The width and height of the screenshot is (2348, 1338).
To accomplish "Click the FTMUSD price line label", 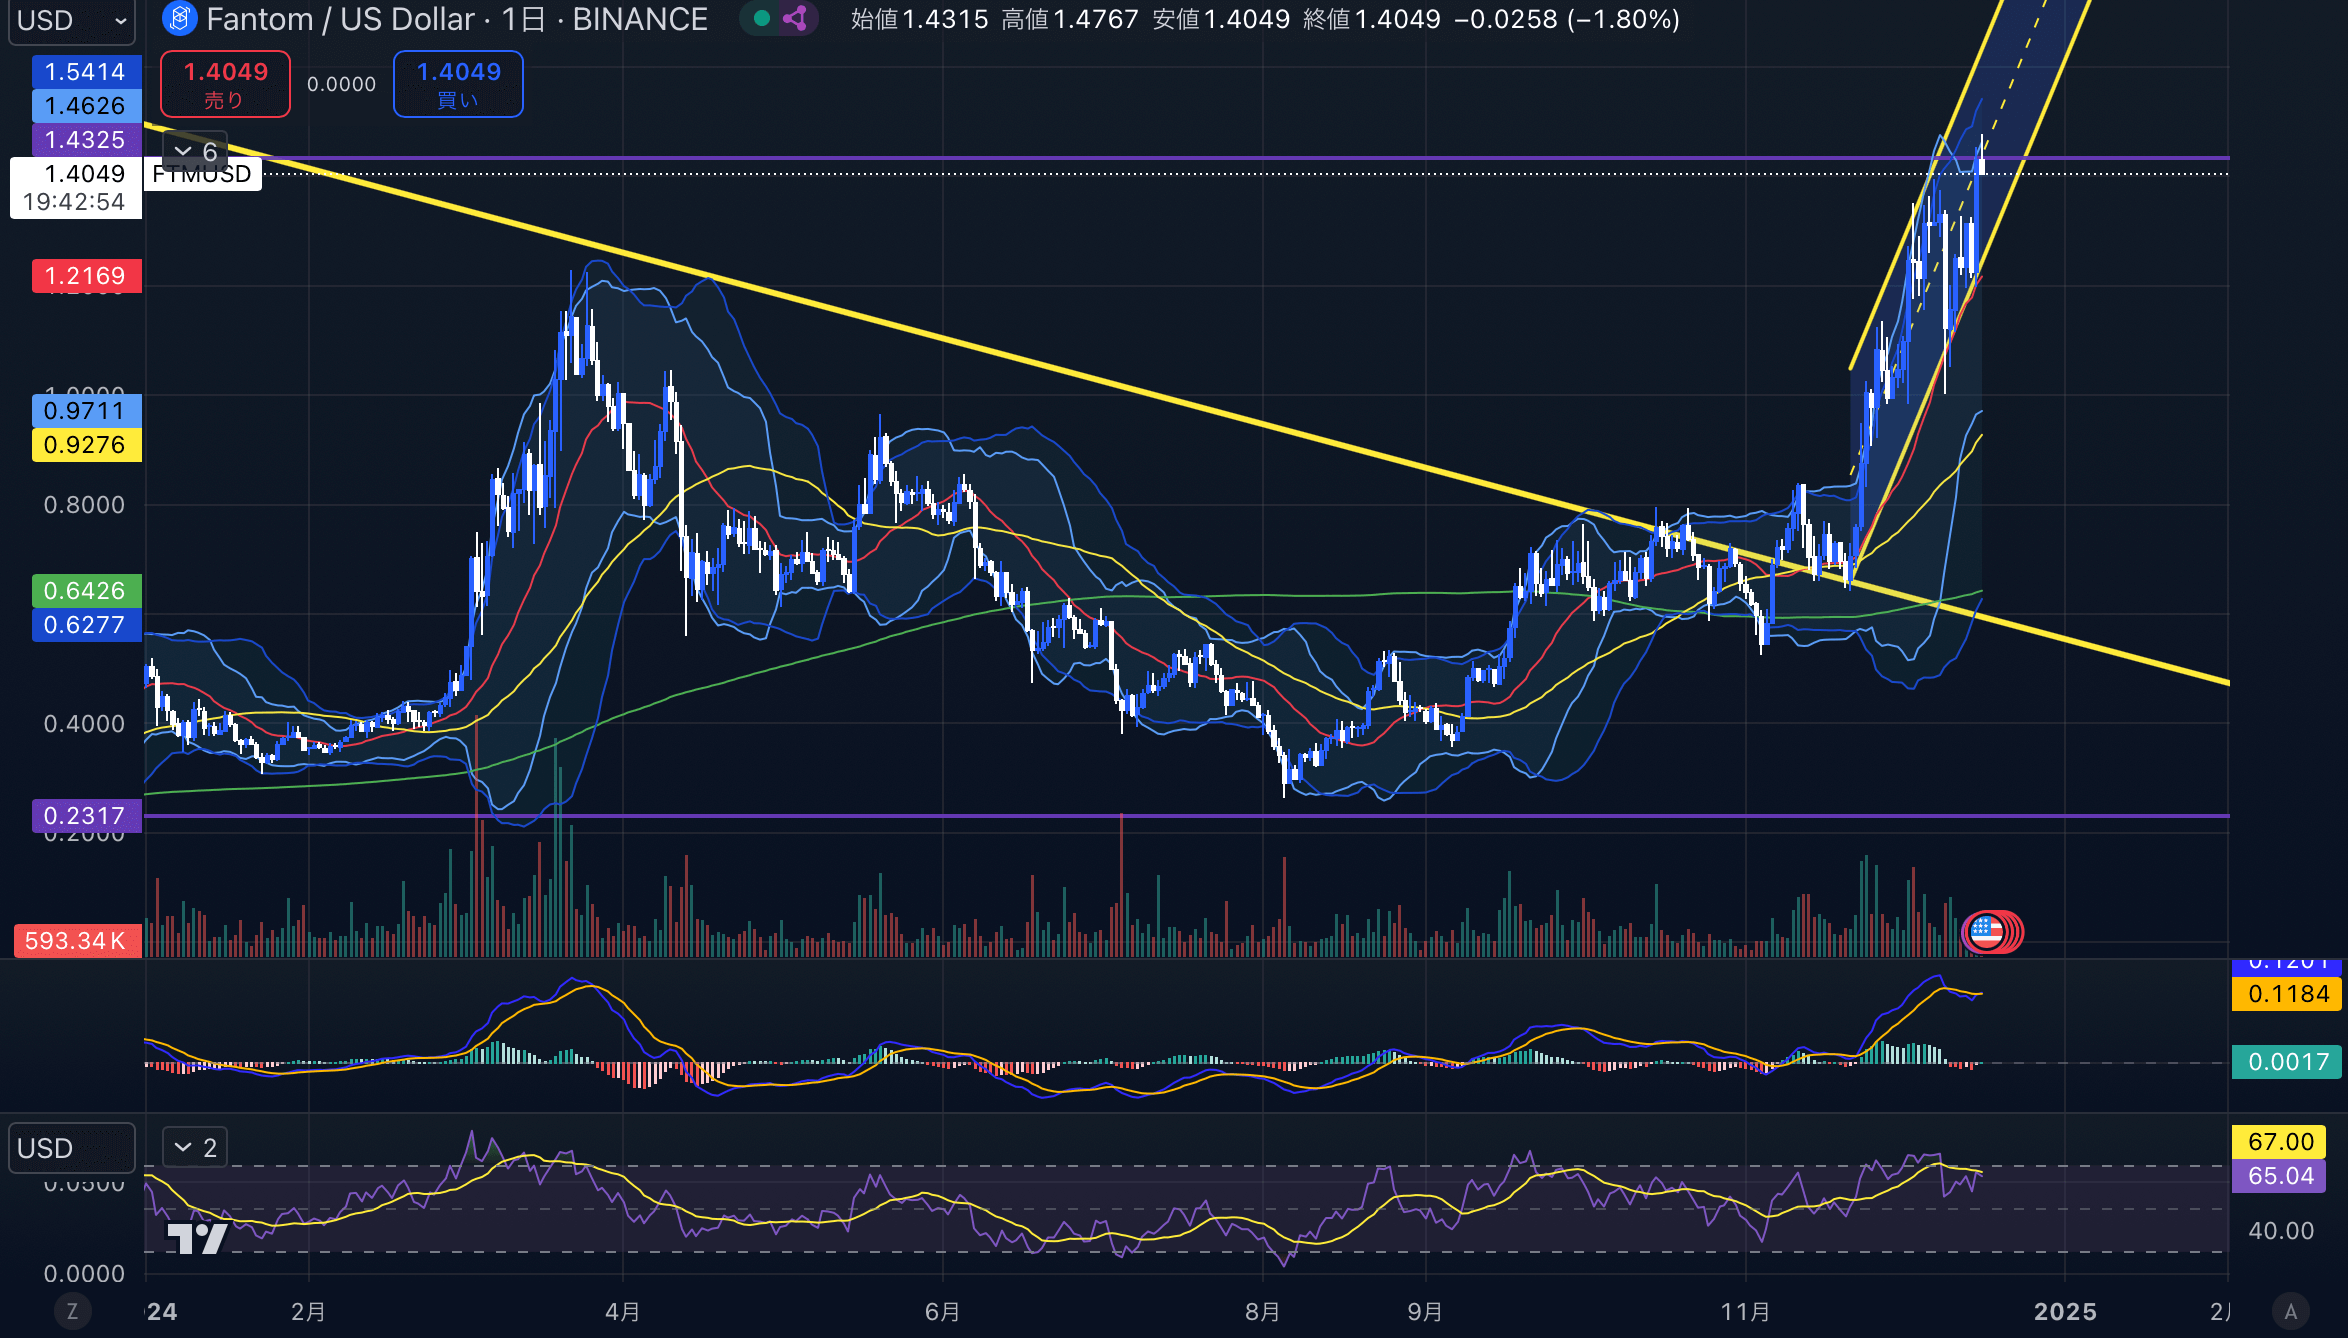I will pos(203,175).
